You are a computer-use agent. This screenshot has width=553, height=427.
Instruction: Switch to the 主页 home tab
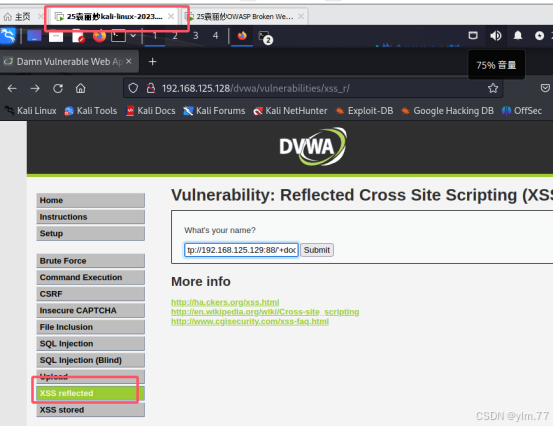point(18,17)
